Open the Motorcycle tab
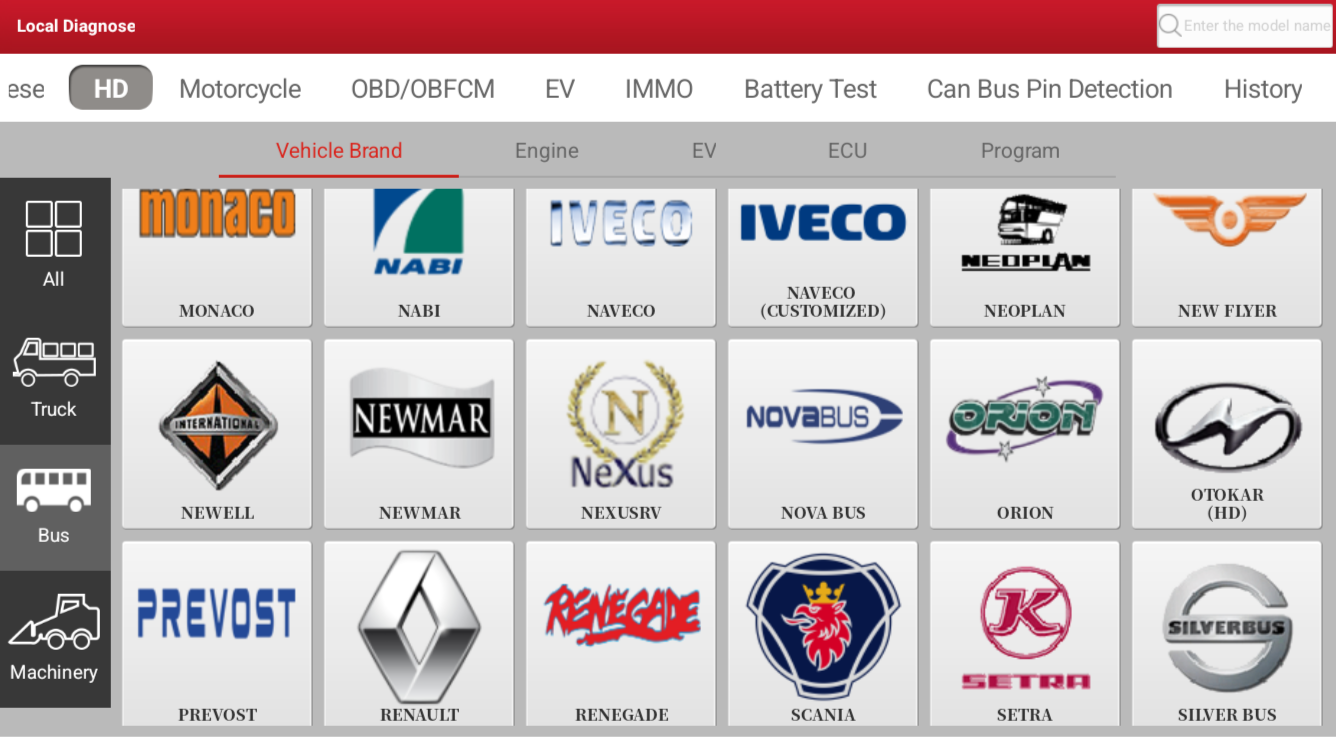 point(240,88)
